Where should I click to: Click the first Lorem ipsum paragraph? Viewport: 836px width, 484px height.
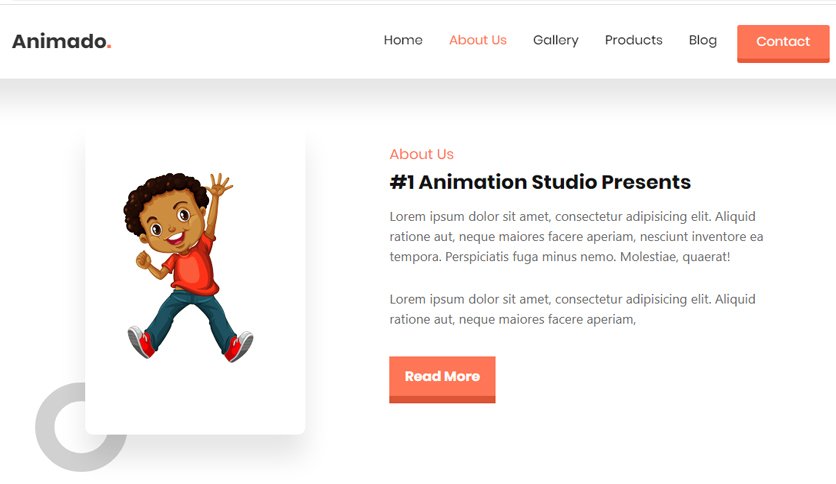tap(576, 237)
